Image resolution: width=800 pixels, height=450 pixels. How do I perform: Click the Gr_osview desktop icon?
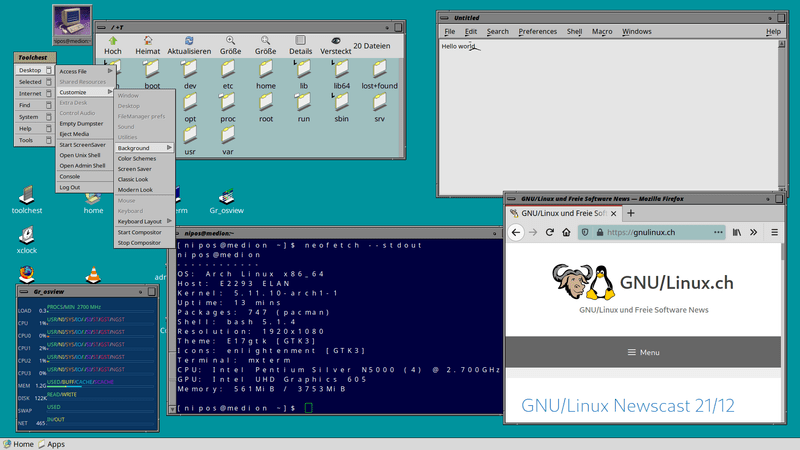pyautogui.click(x=227, y=202)
